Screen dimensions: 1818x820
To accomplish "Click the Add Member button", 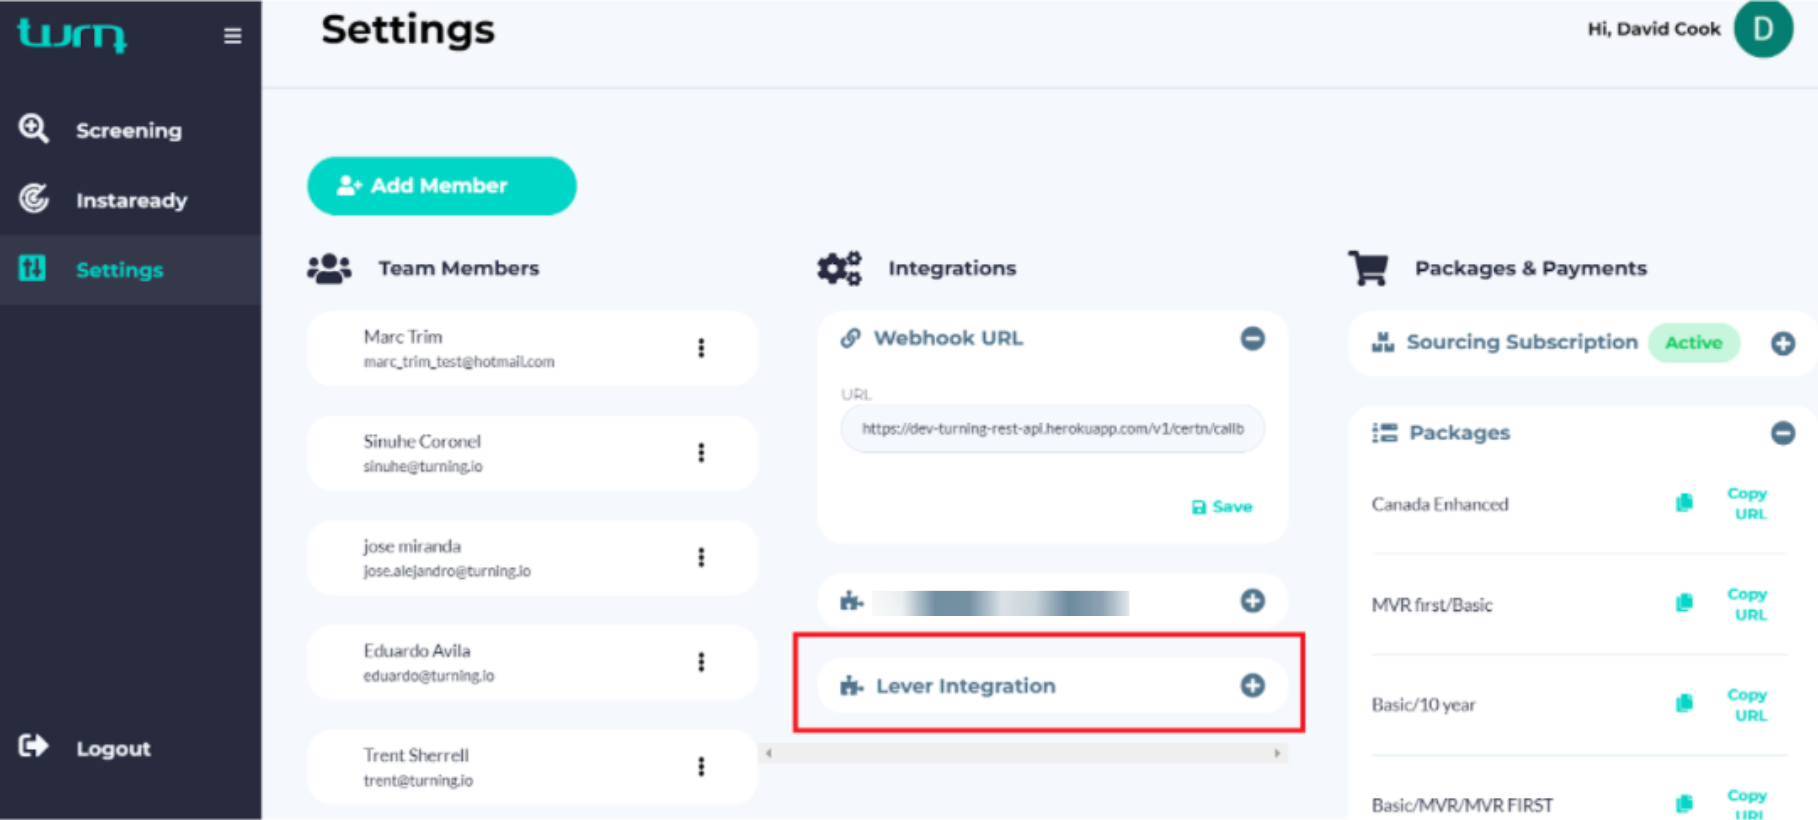I will [441, 185].
